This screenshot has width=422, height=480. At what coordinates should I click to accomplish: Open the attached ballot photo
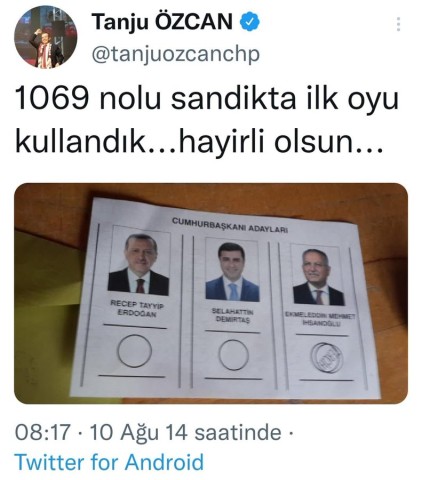211,293
